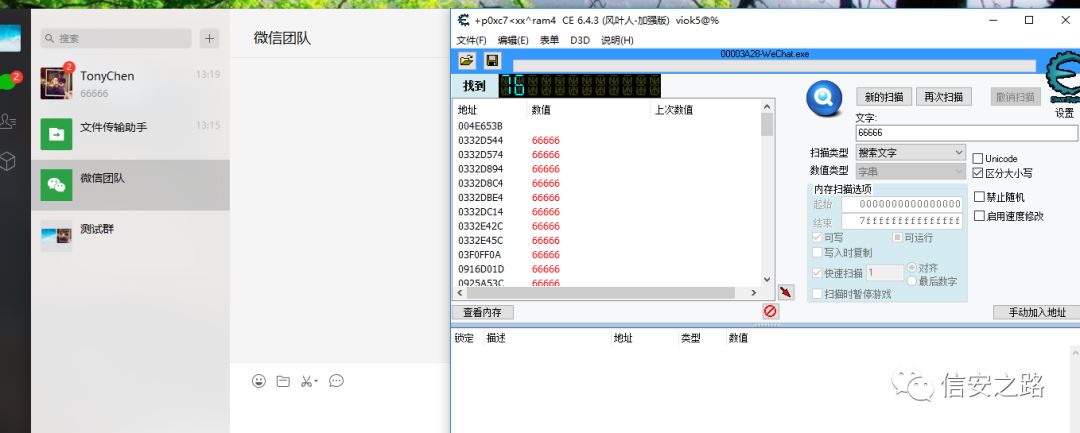This screenshot has height=433, width=1080.
Task: Open the 文件(F) menu
Action: (x=471, y=40)
